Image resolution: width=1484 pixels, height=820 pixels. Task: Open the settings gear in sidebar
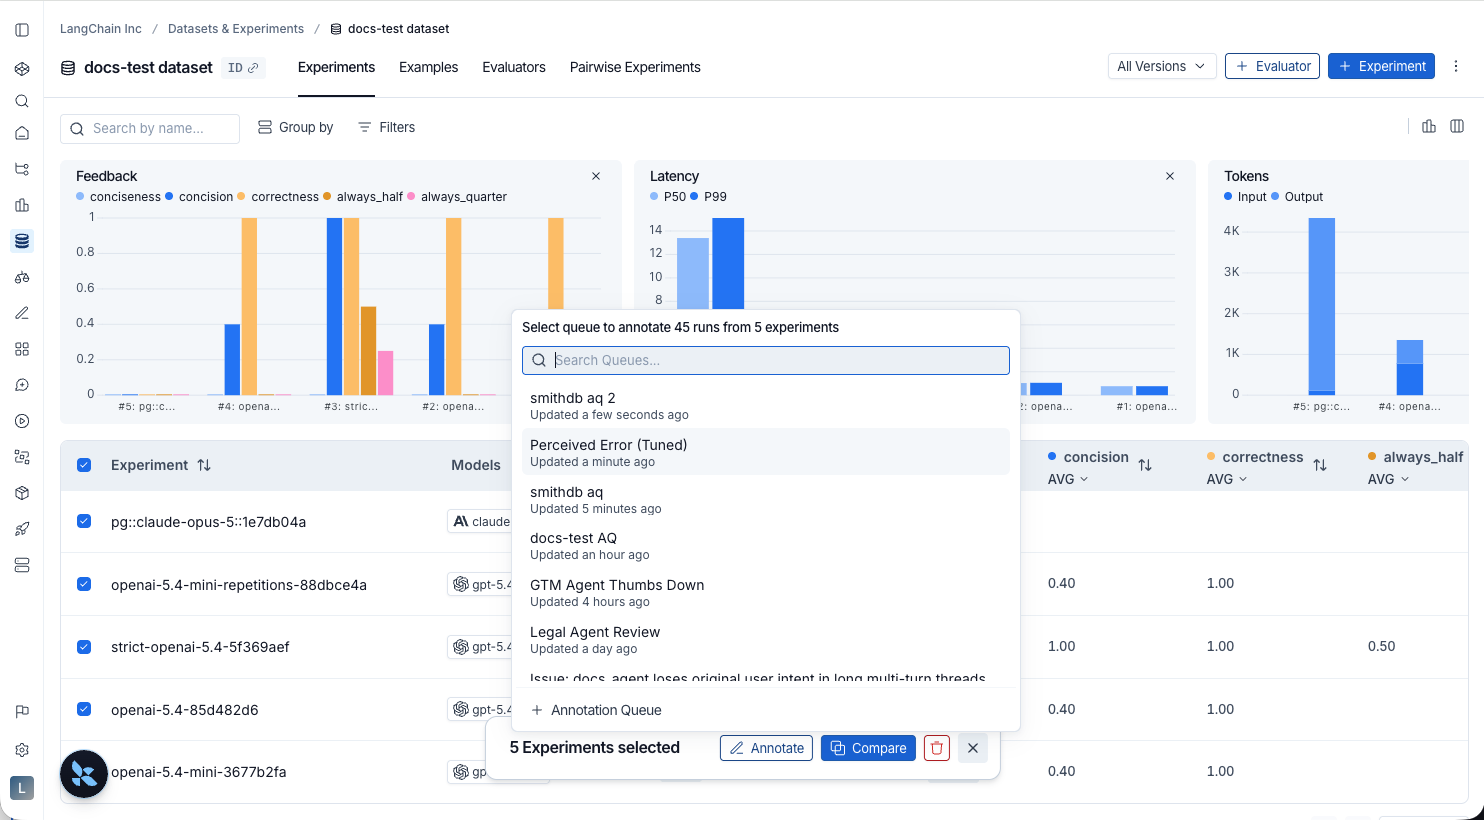(x=22, y=750)
